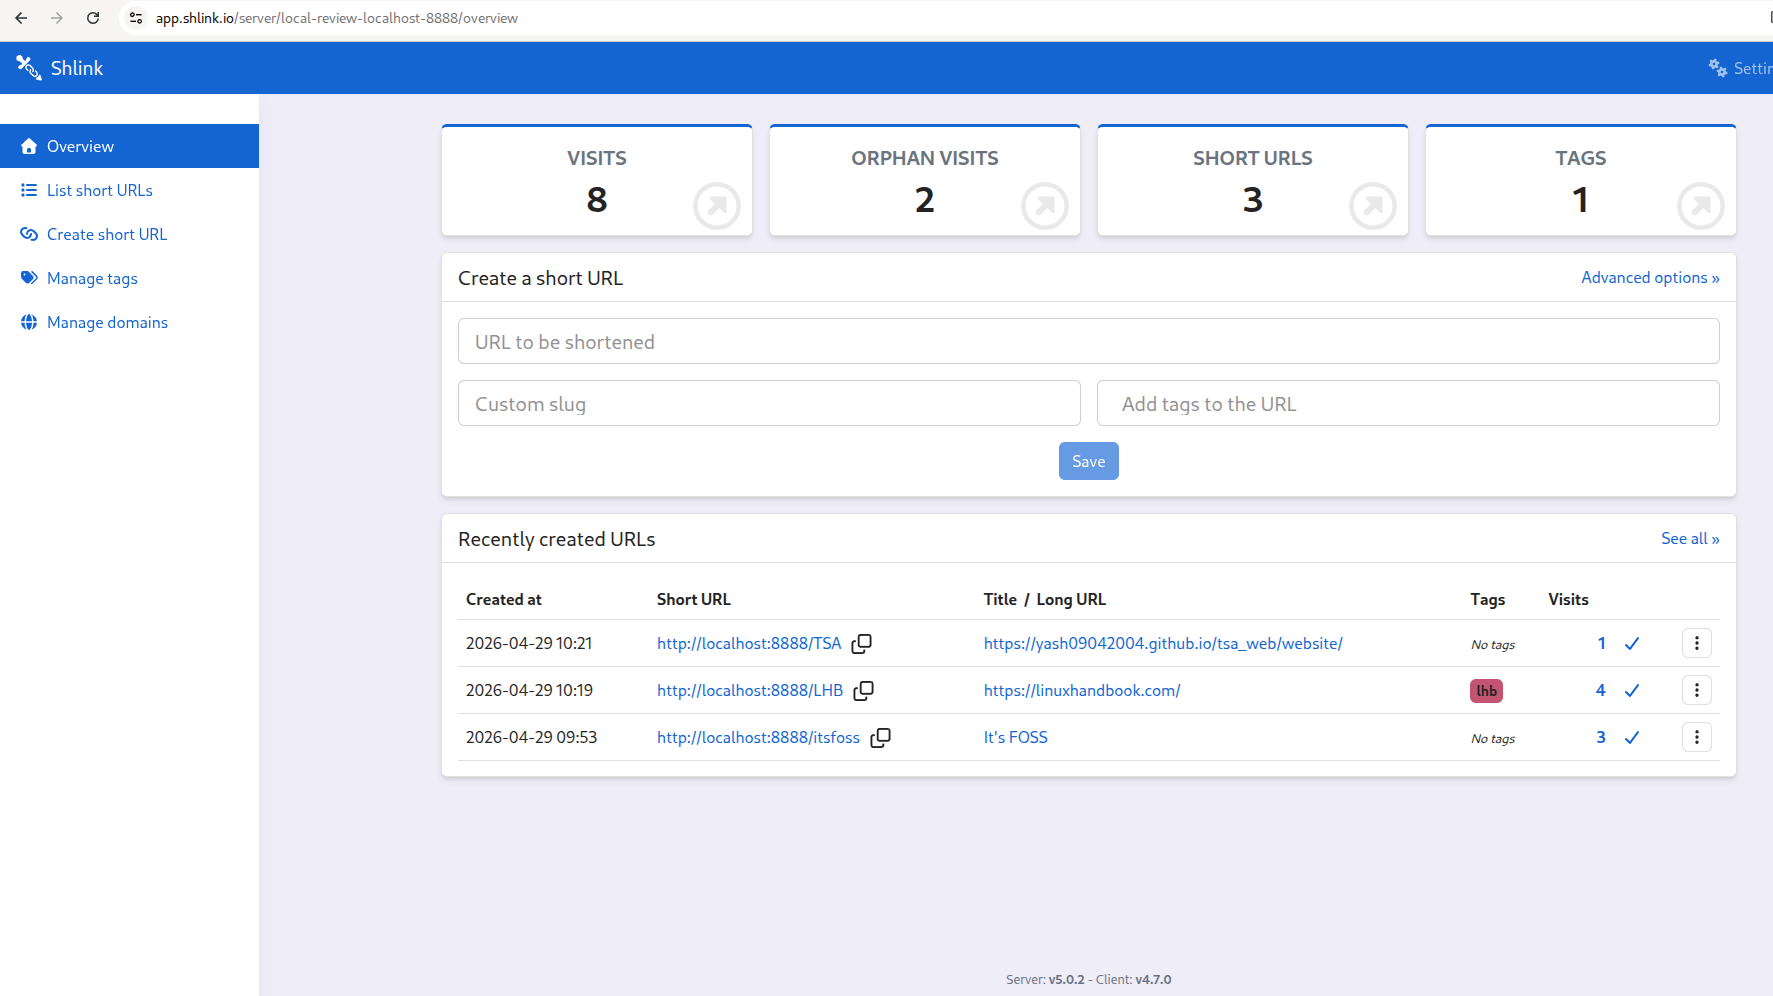Click the Tags column header

[1488, 599]
